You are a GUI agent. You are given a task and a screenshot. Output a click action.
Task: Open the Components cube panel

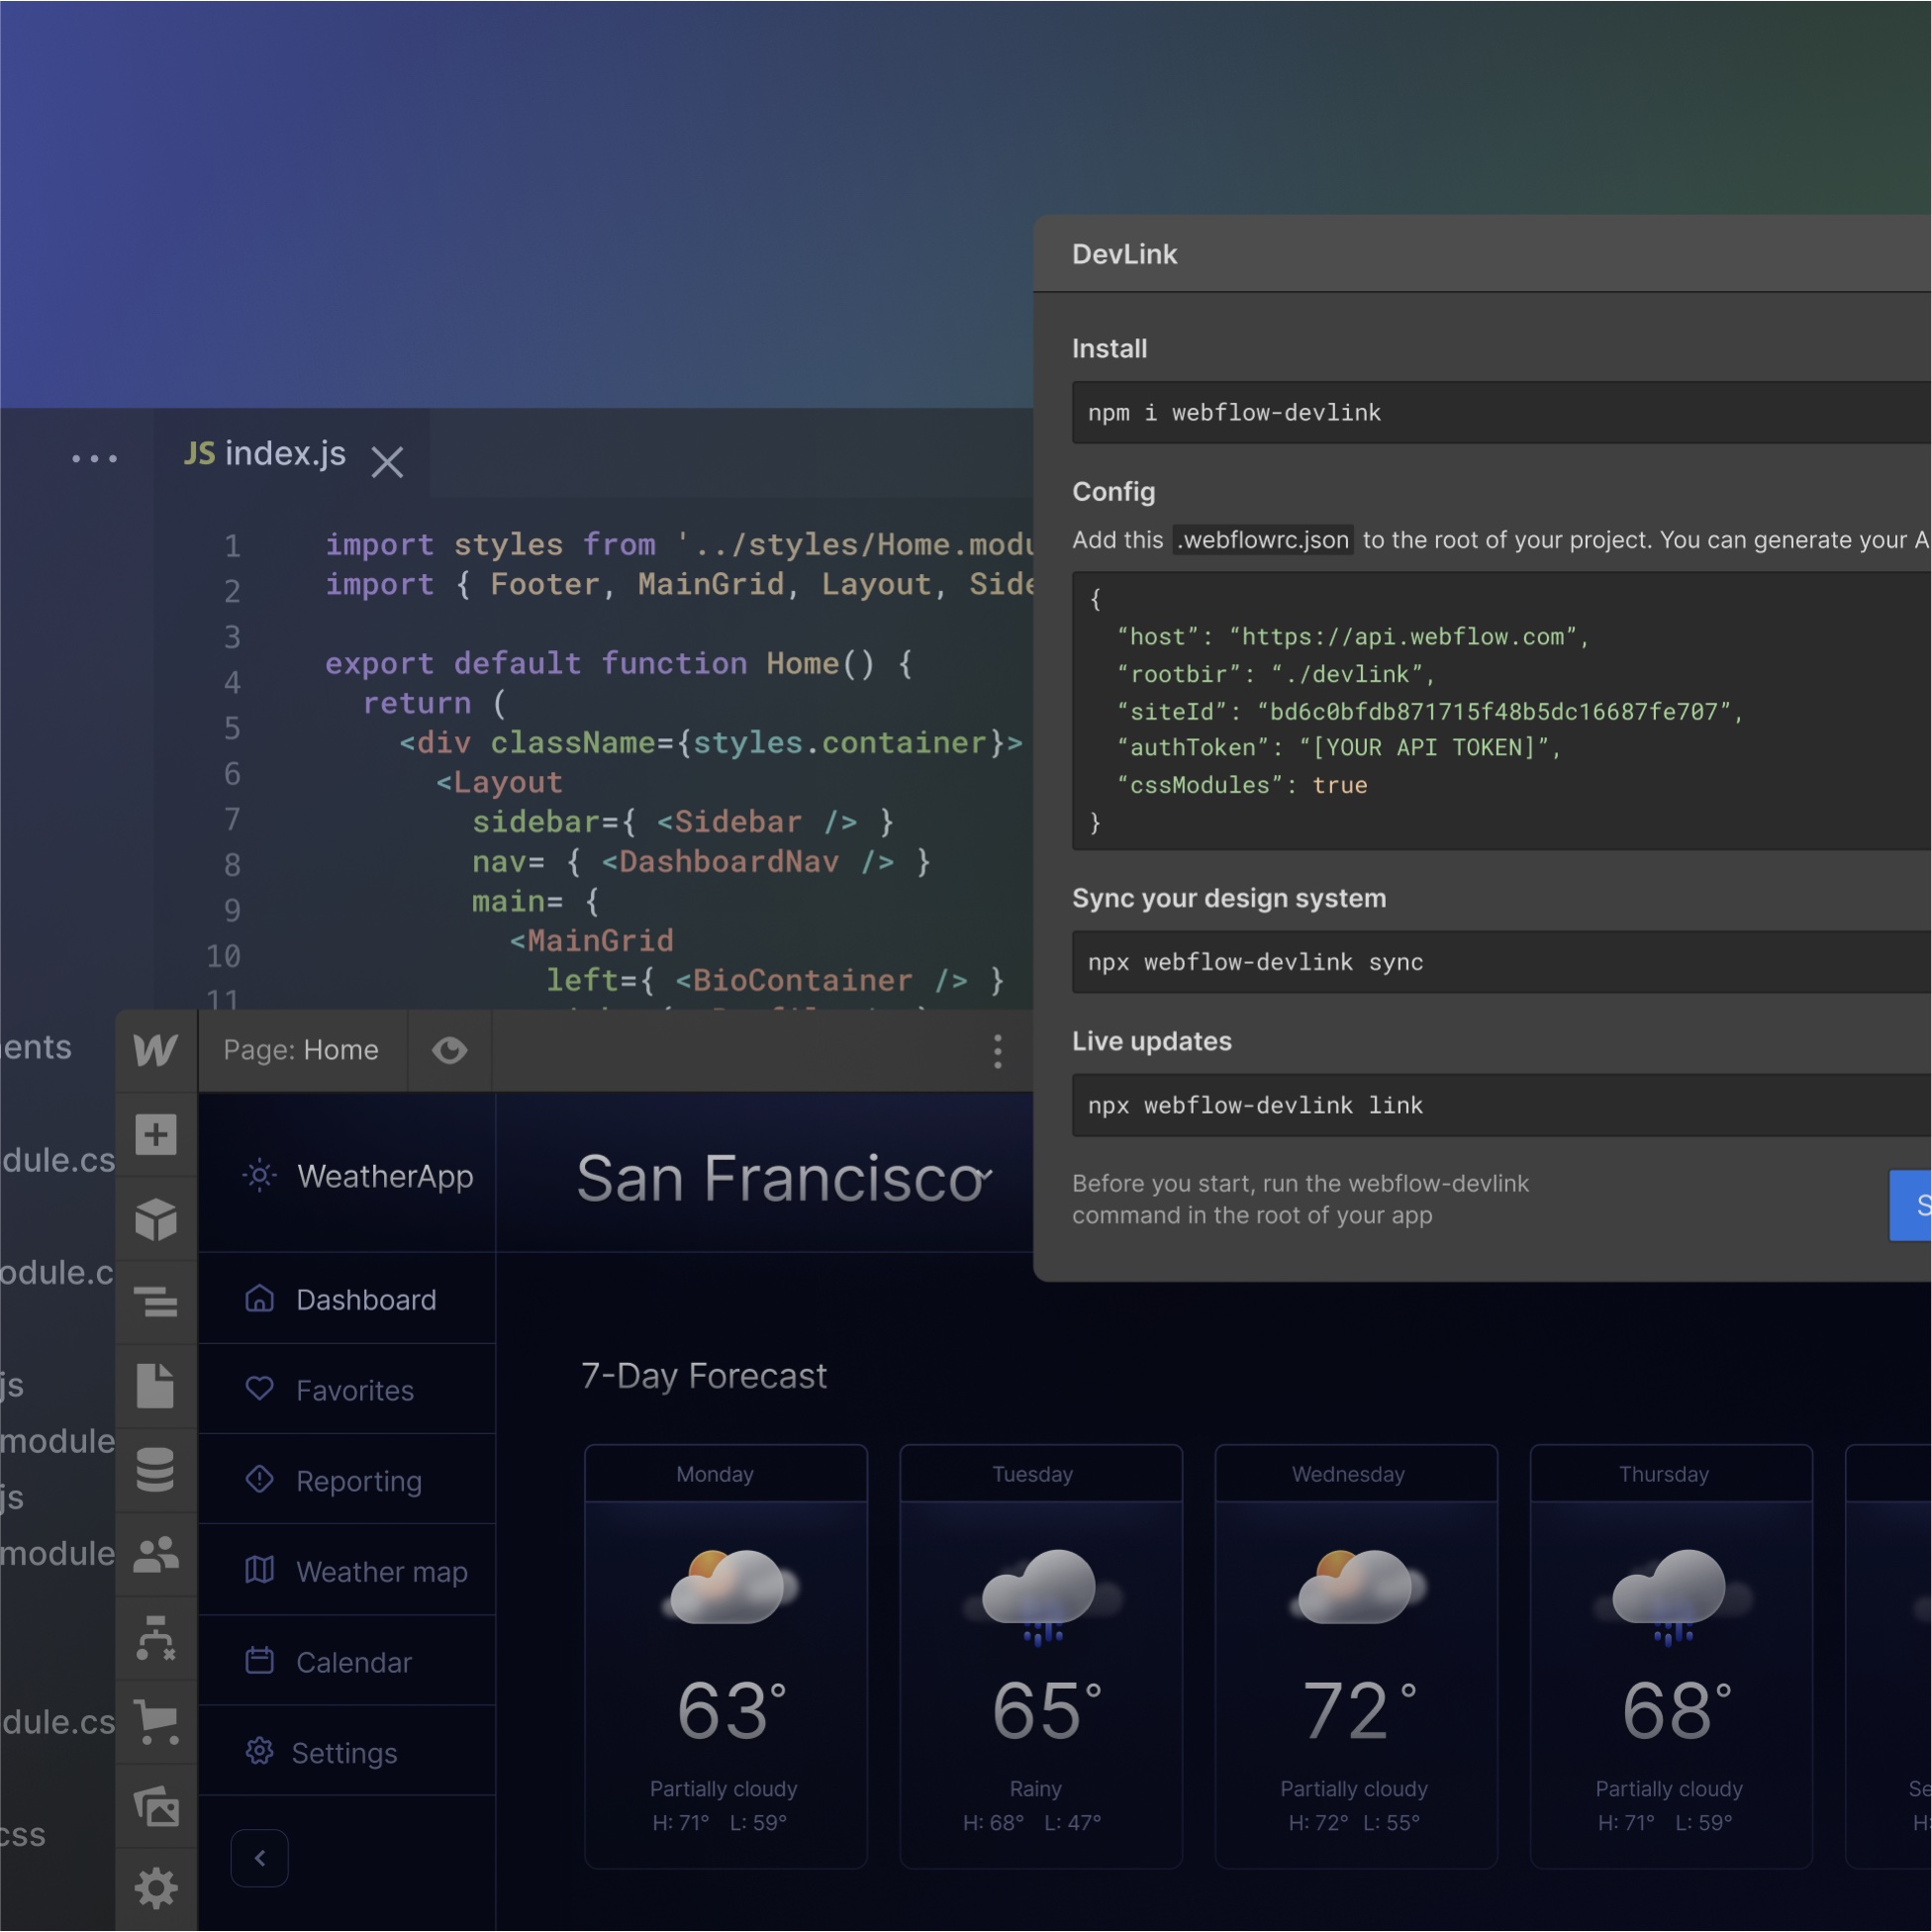click(156, 1220)
